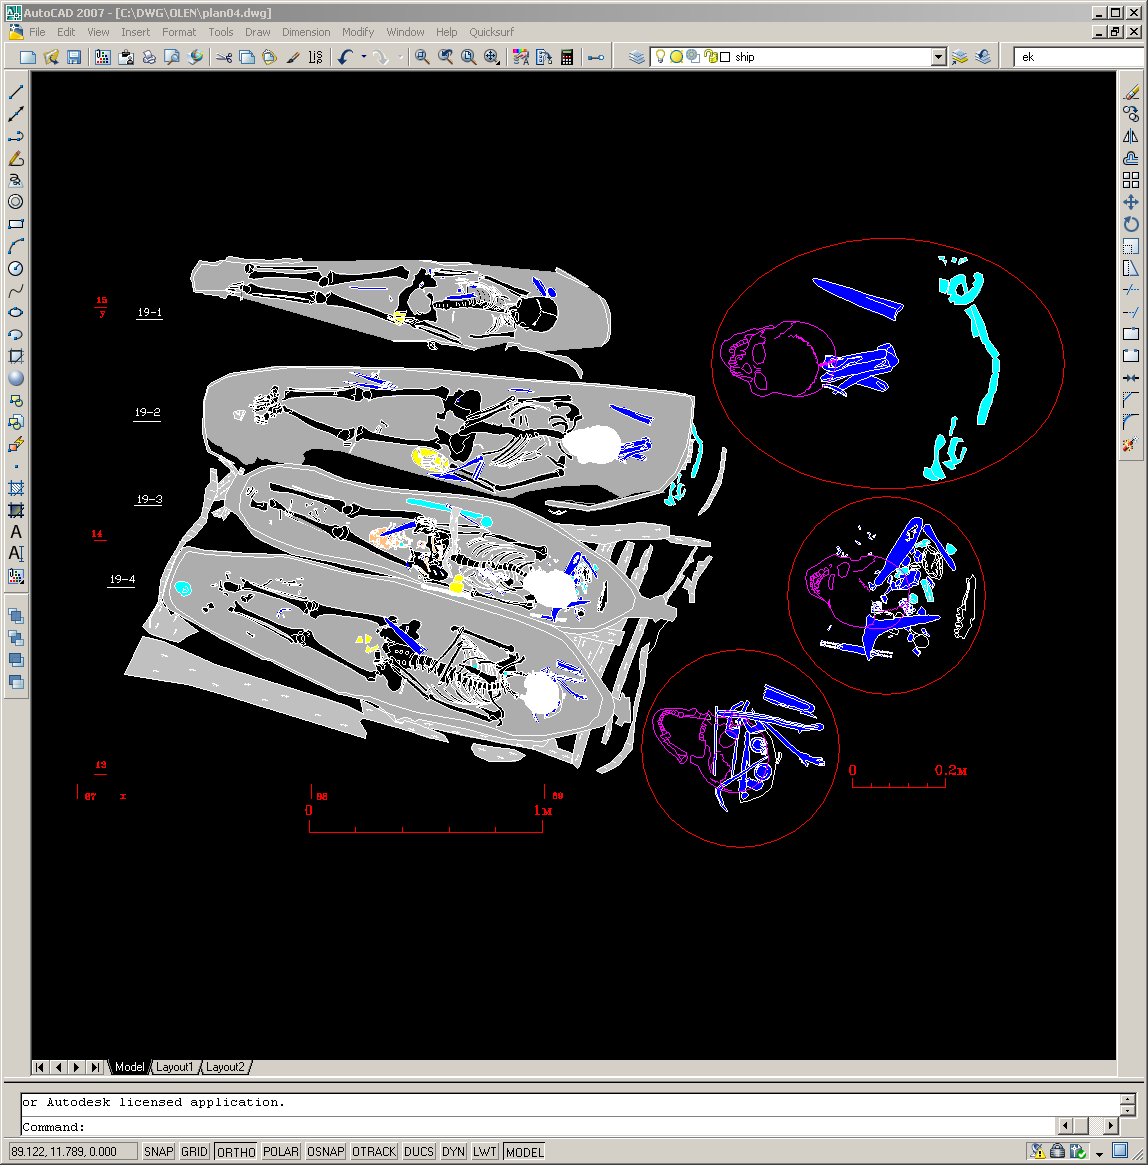Open the Dimension menu
This screenshot has height=1165, width=1148.
click(x=305, y=32)
